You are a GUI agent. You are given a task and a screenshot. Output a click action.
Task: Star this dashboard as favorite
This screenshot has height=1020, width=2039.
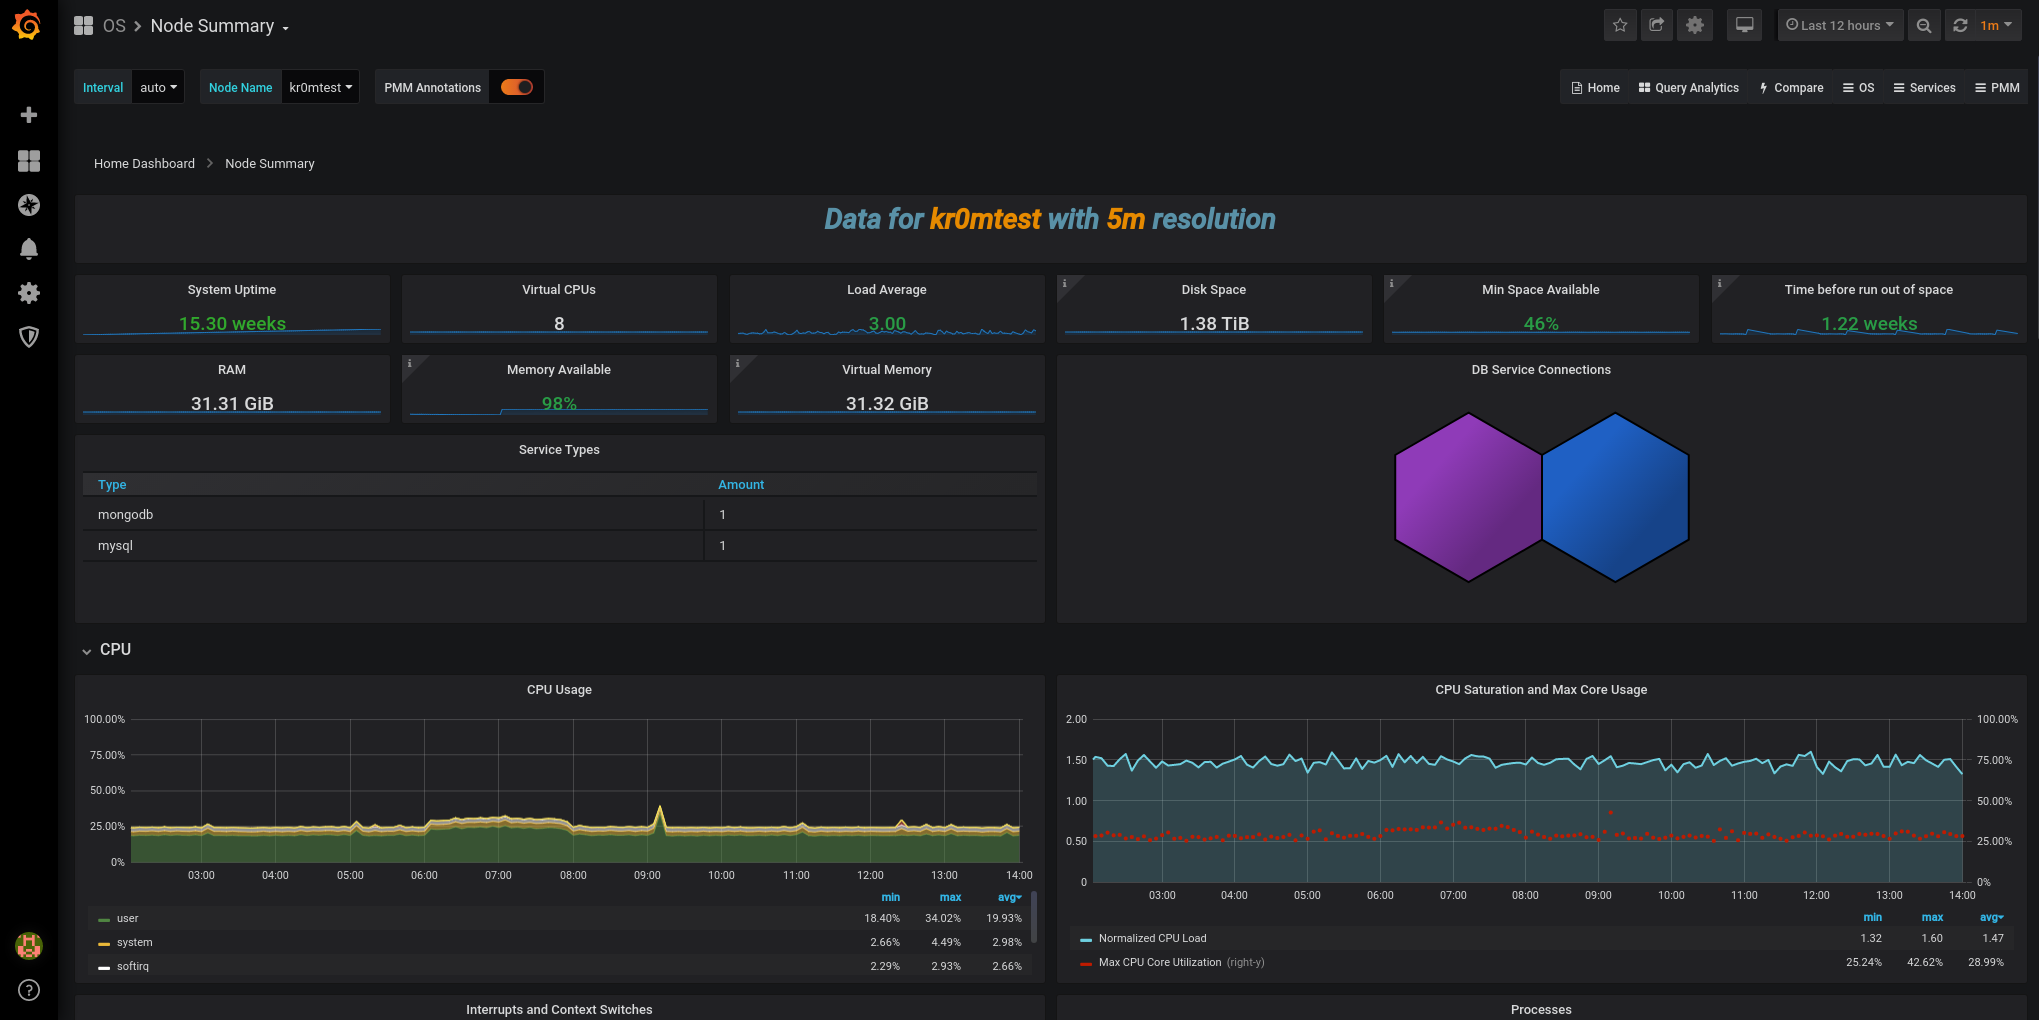1620,25
